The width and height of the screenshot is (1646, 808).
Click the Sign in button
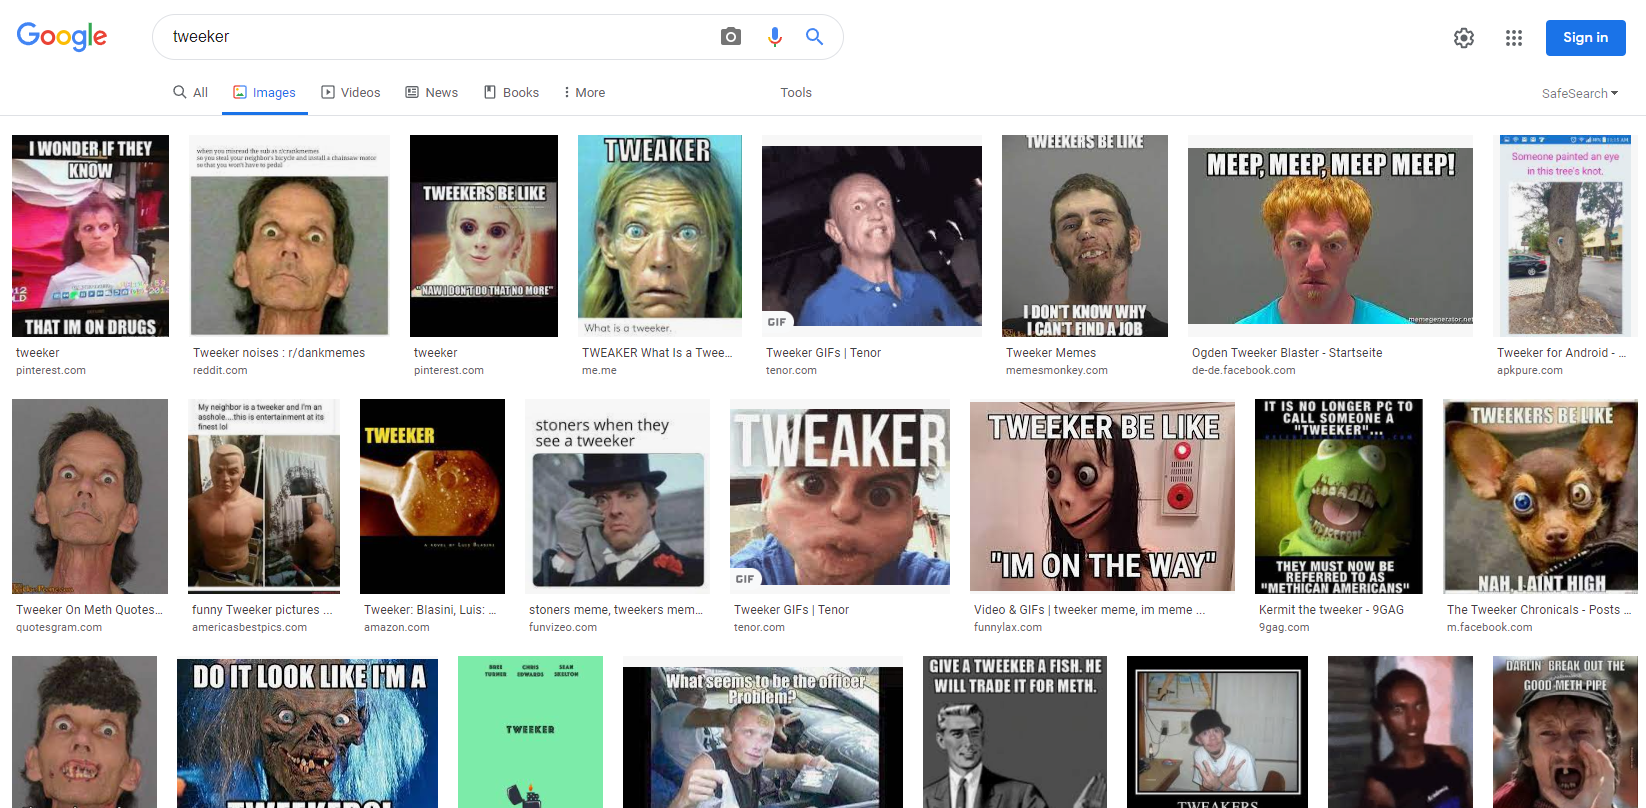pos(1586,38)
